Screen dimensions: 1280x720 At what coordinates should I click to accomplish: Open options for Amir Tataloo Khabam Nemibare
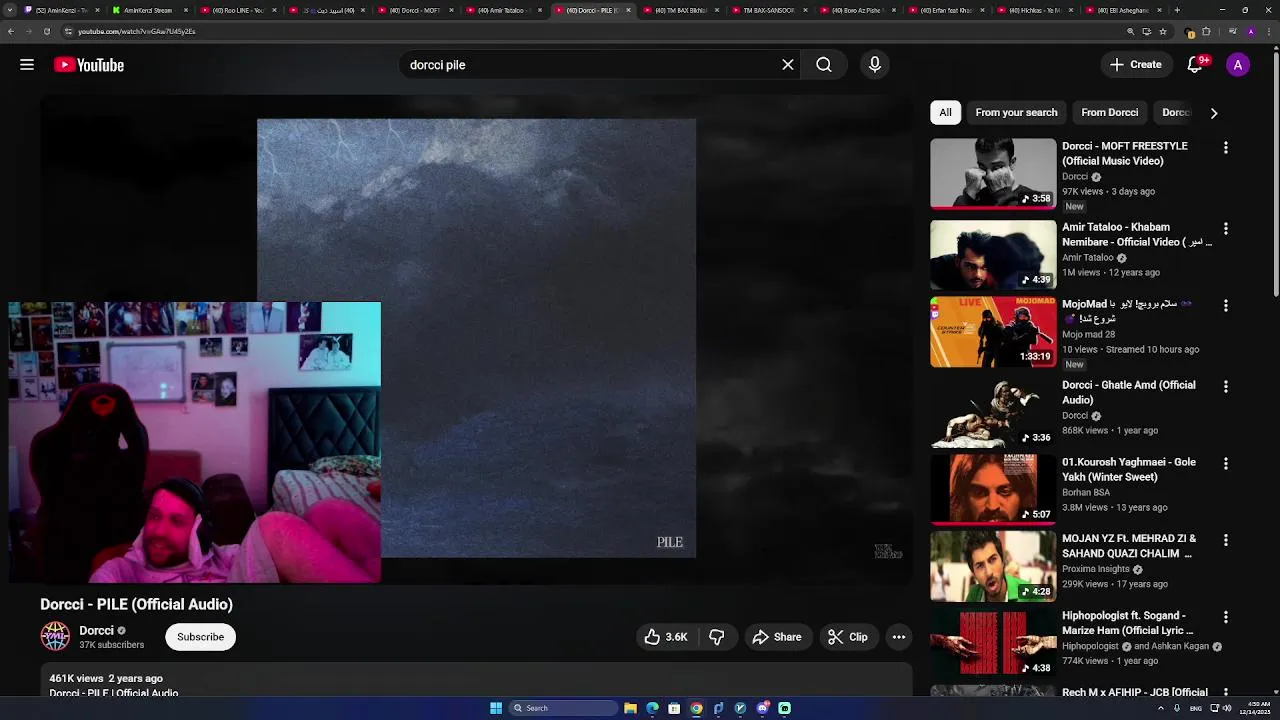1226,229
